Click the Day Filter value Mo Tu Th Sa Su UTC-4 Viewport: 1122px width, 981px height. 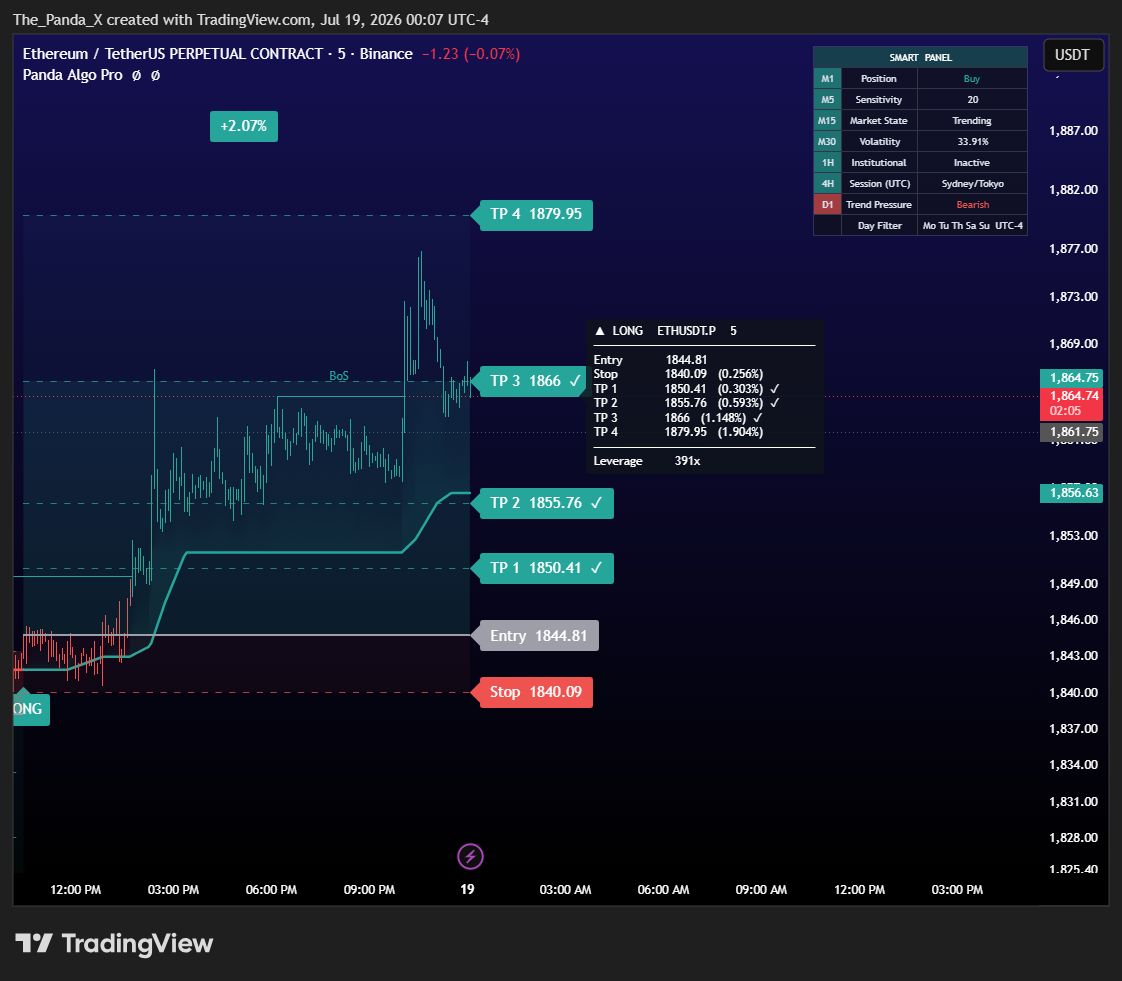(x=972, y=225)
